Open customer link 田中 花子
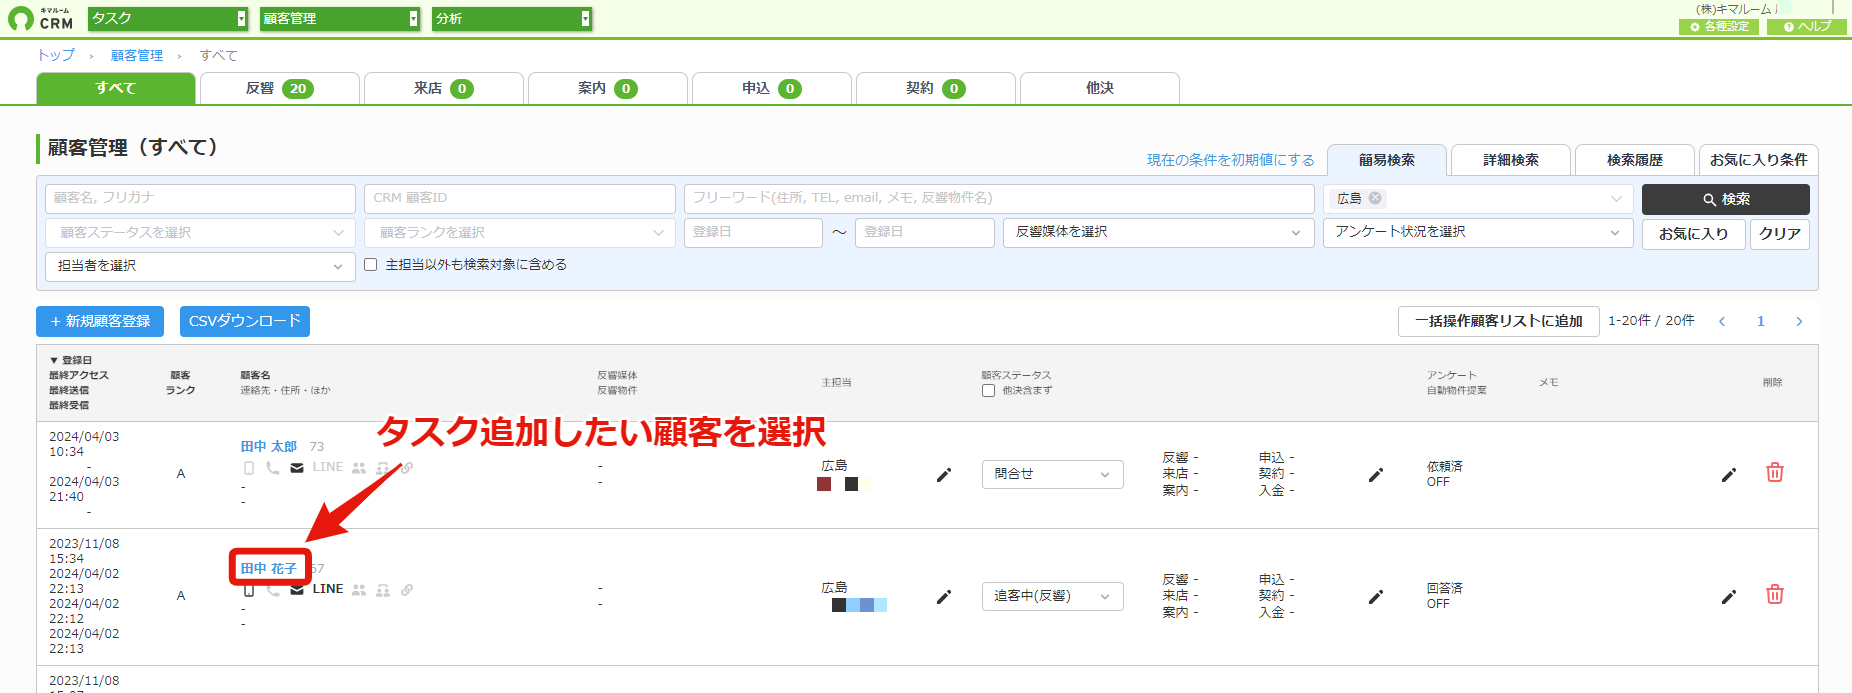The image size is (1852, 693). pyautogui.click(x=269, y=568)
